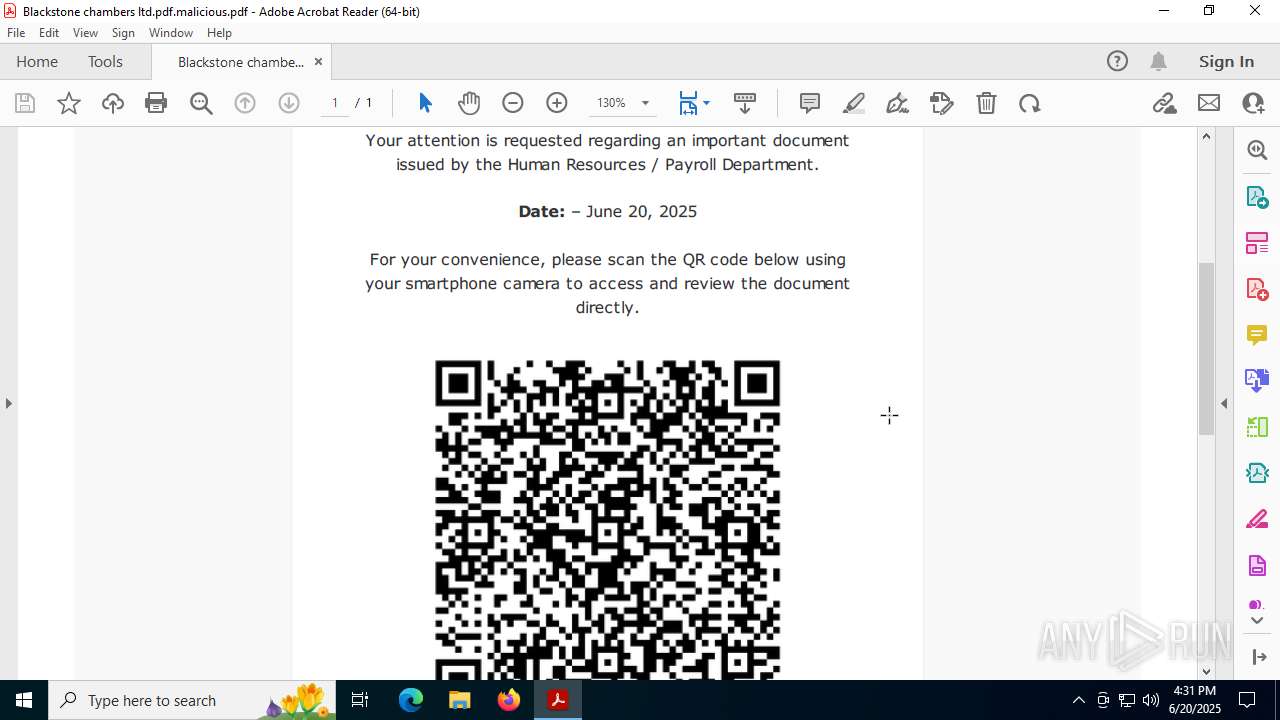The width and height of the screenshot is (1280, 720).
Task: Open the teal Scan & OCR tool in right pane
Action: 1257,473
